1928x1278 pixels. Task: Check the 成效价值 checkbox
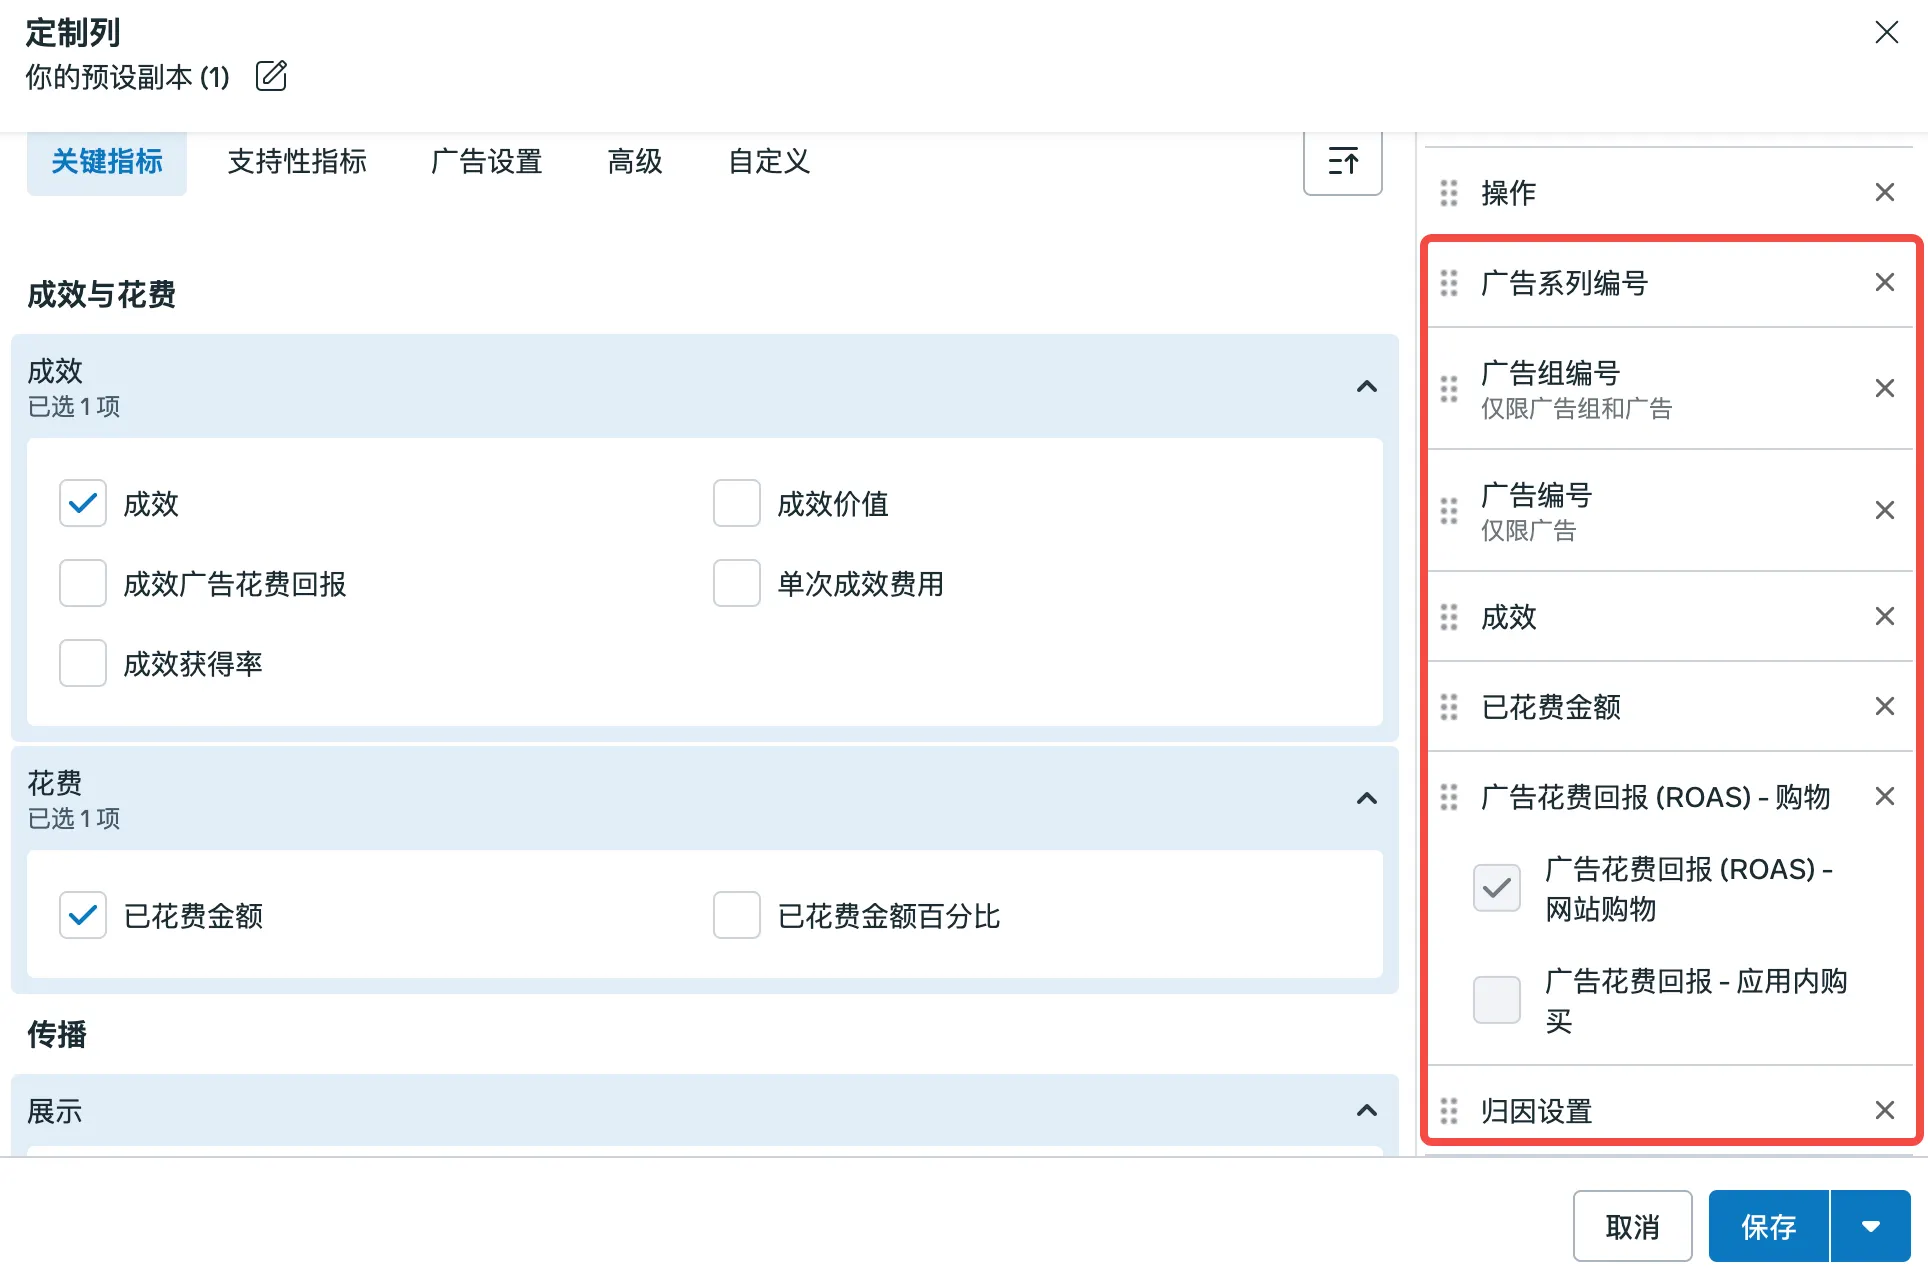click(737, 503)
